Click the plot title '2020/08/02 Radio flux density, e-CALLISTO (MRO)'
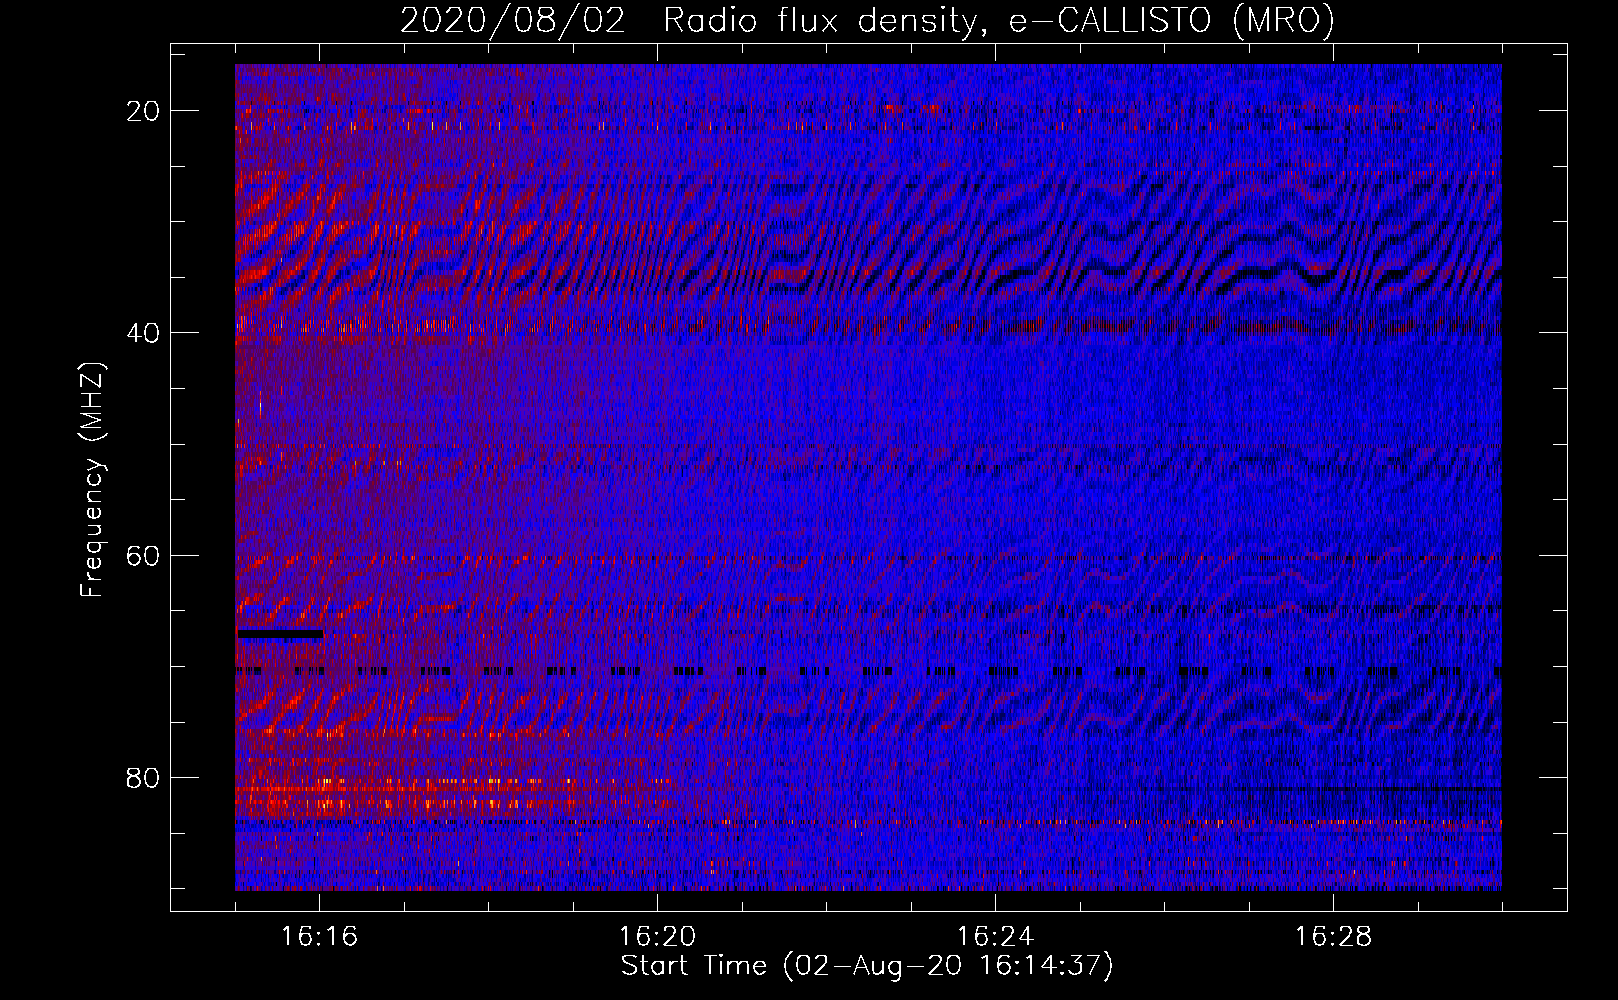 point(867,21)
